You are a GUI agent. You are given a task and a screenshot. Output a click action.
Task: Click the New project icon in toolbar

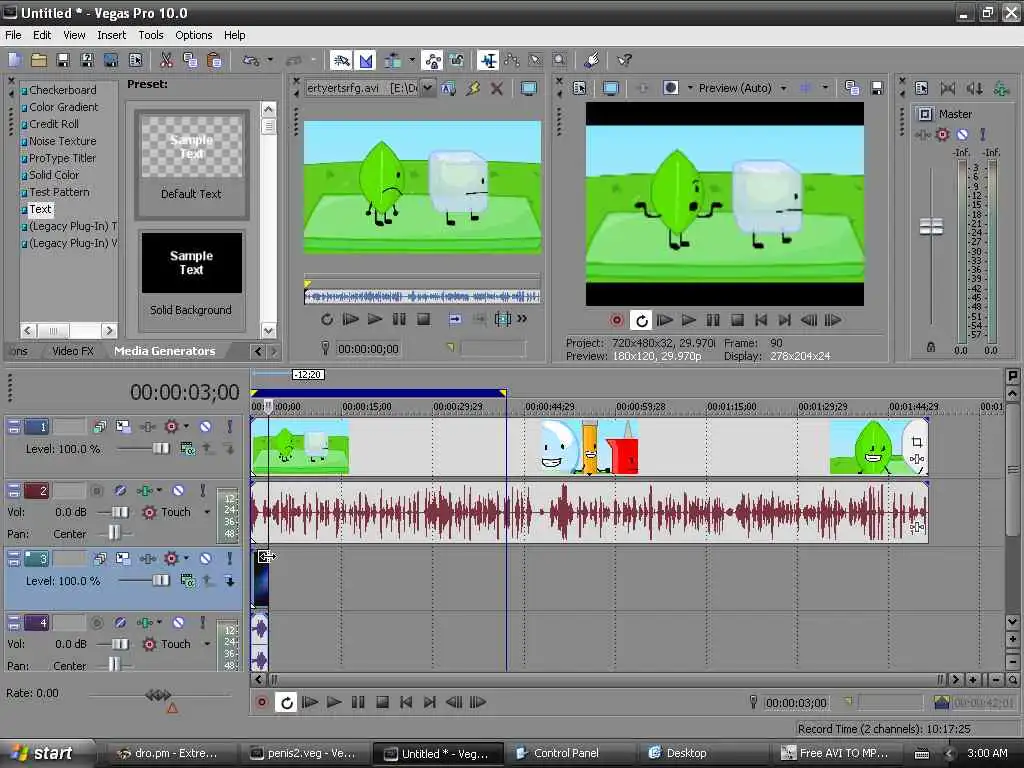pos(14,61)
